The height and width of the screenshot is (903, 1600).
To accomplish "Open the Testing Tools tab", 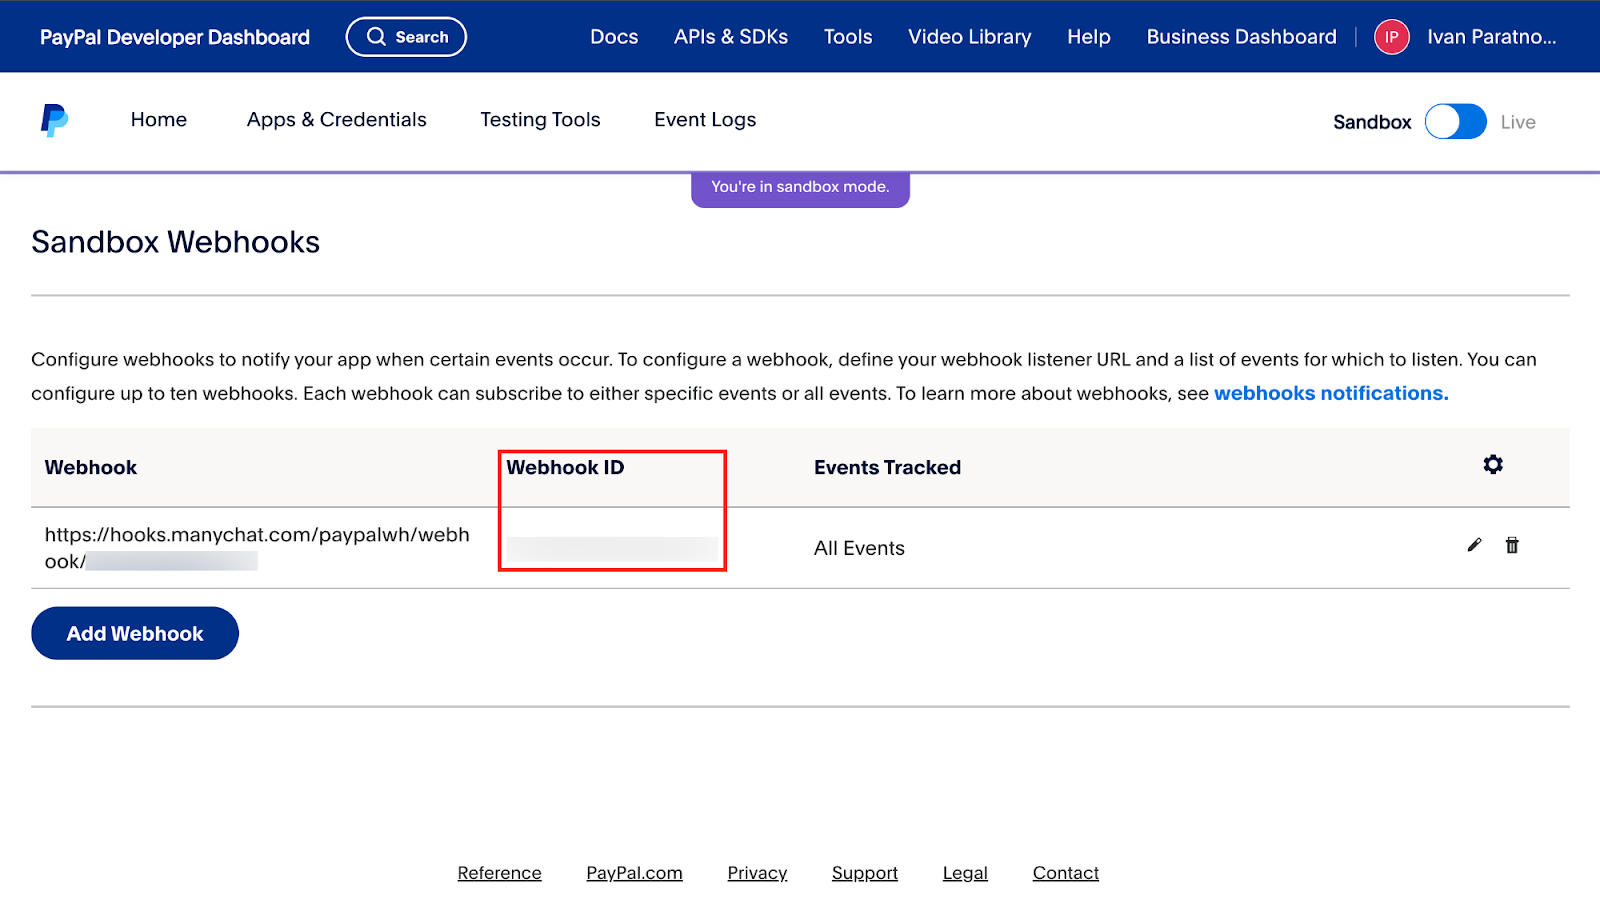I will [x=540, y=120].
